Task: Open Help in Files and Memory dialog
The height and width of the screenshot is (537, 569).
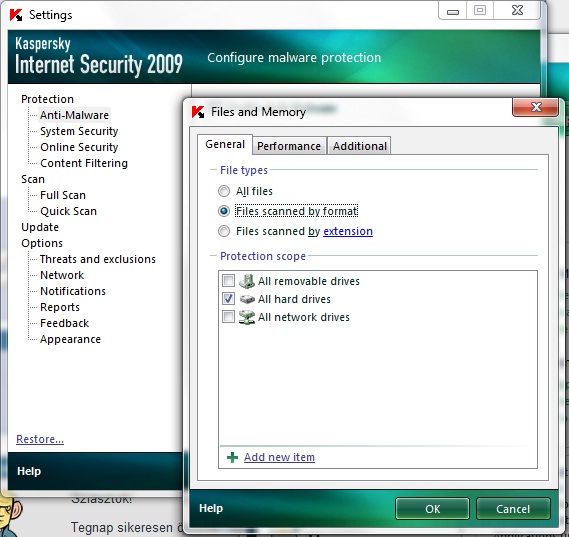Action: click(211, 508)
